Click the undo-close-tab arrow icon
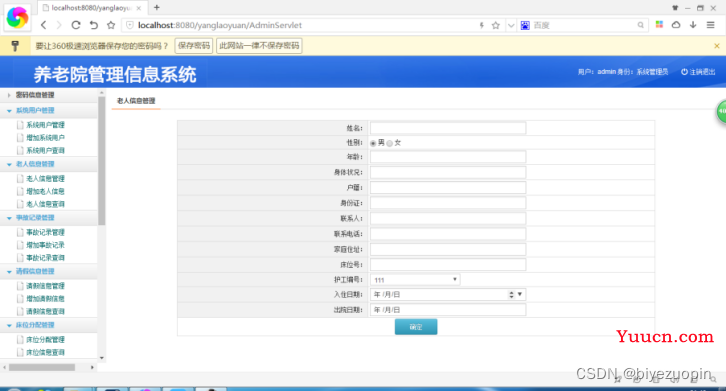 (94, 25)
